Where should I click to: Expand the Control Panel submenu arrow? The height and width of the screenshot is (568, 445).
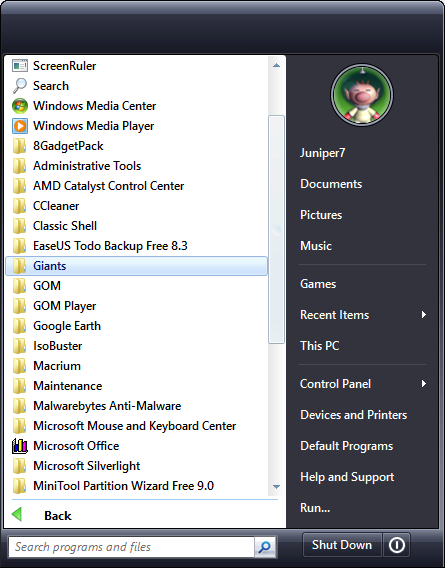click(423, 384)
